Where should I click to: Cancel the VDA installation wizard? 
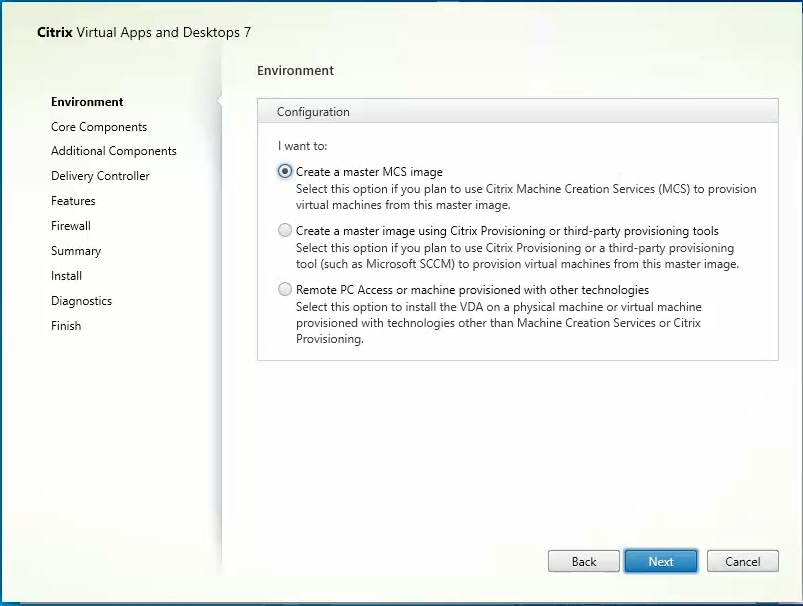pos(742,561)
